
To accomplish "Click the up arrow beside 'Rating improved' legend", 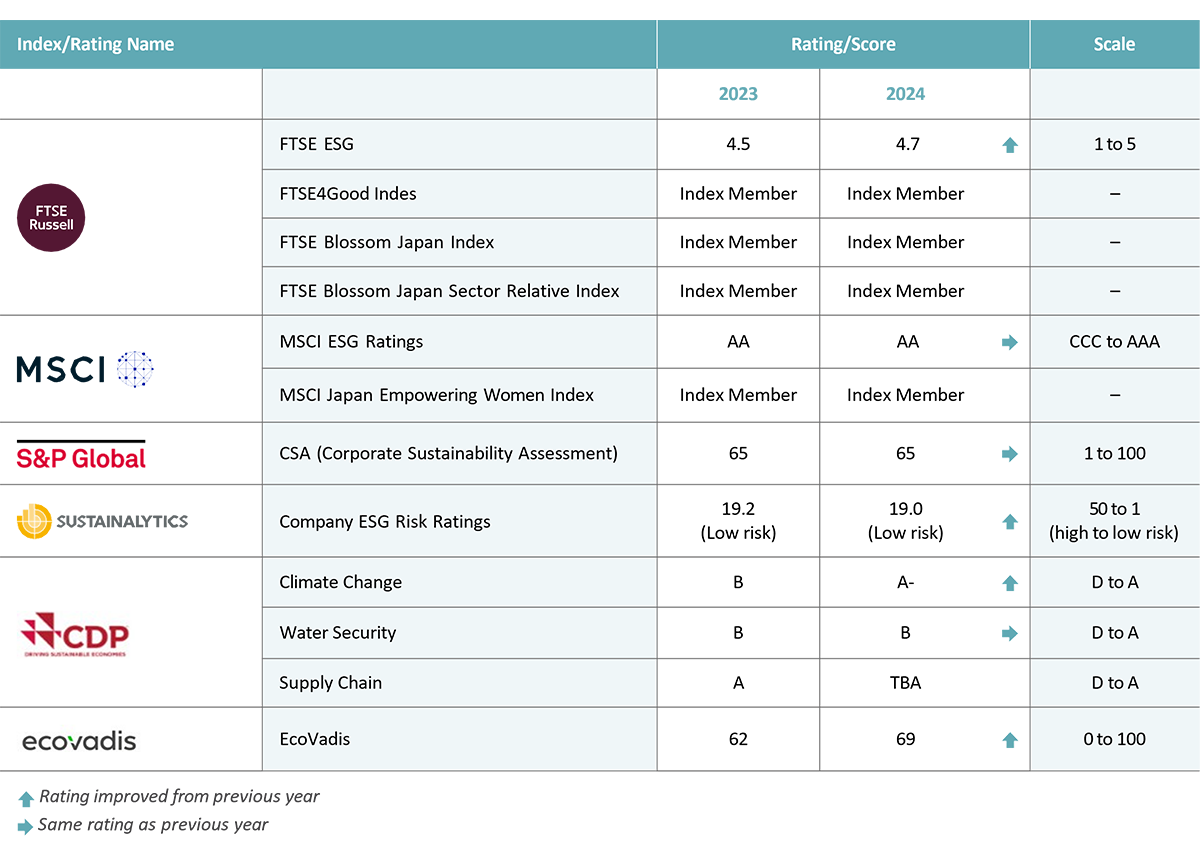I will point(26,799).
